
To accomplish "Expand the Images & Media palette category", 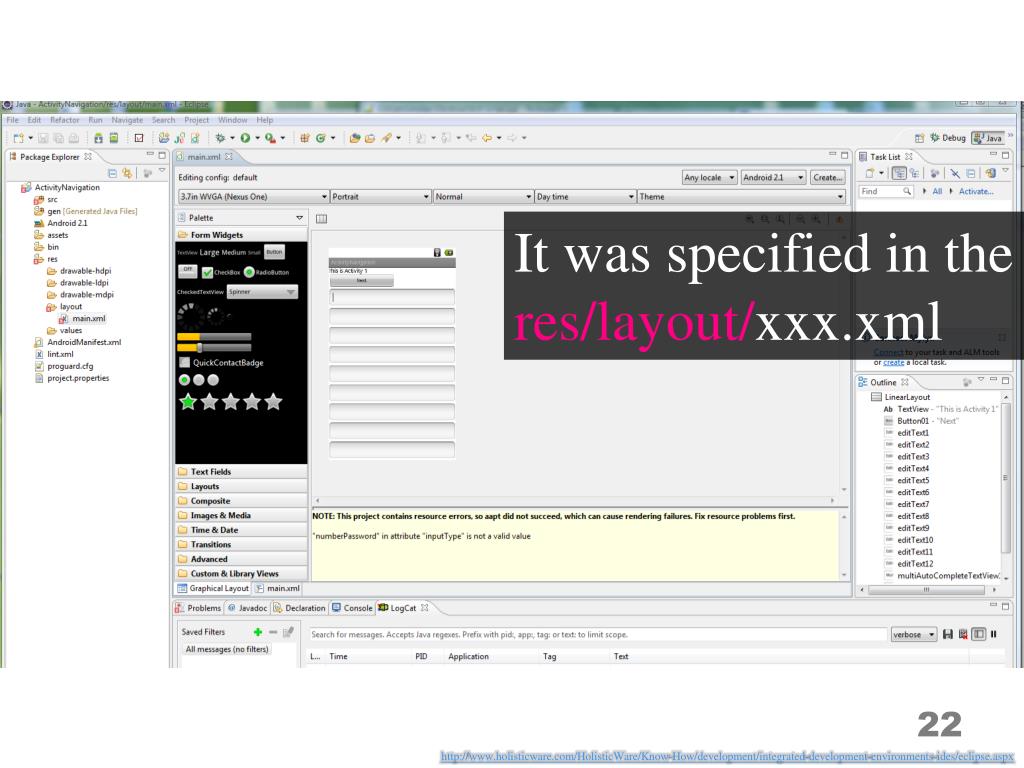I will click(241, 515).
